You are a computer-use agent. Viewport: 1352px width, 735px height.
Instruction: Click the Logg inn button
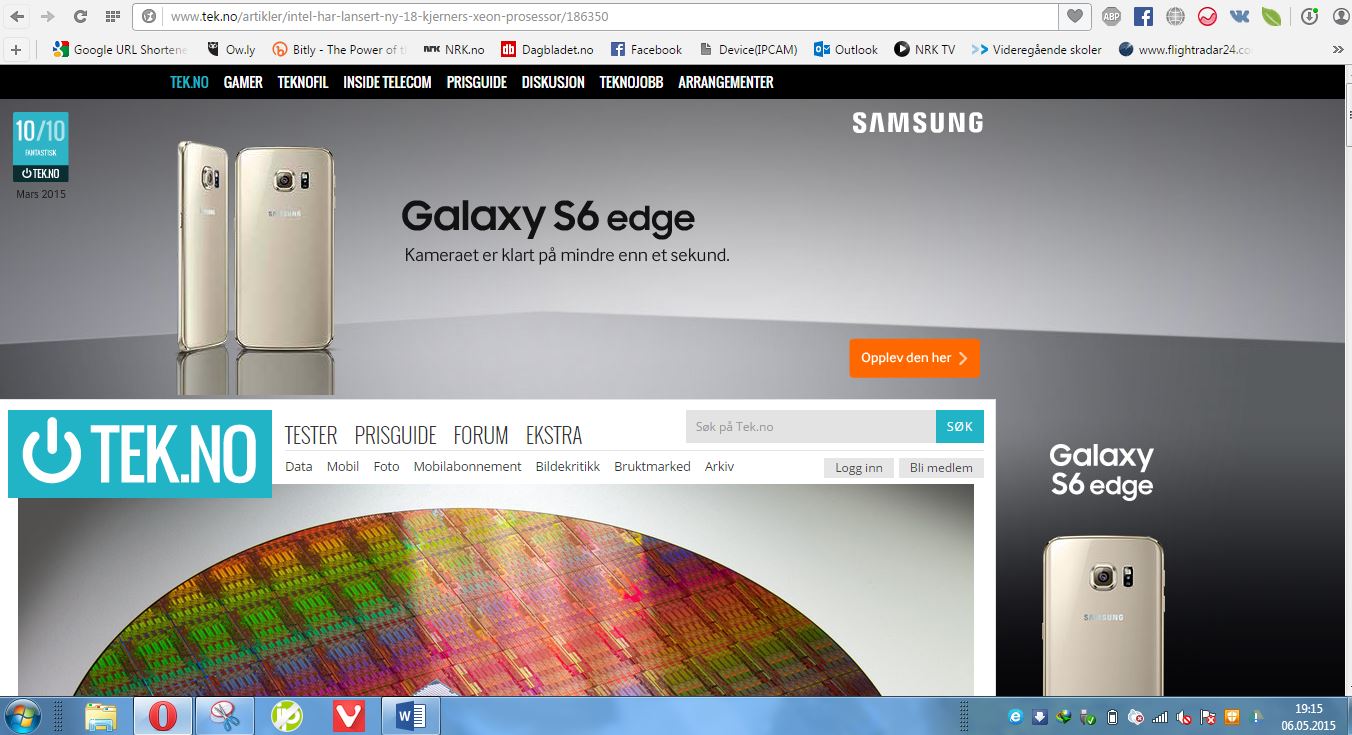click(x=859, y=468)
